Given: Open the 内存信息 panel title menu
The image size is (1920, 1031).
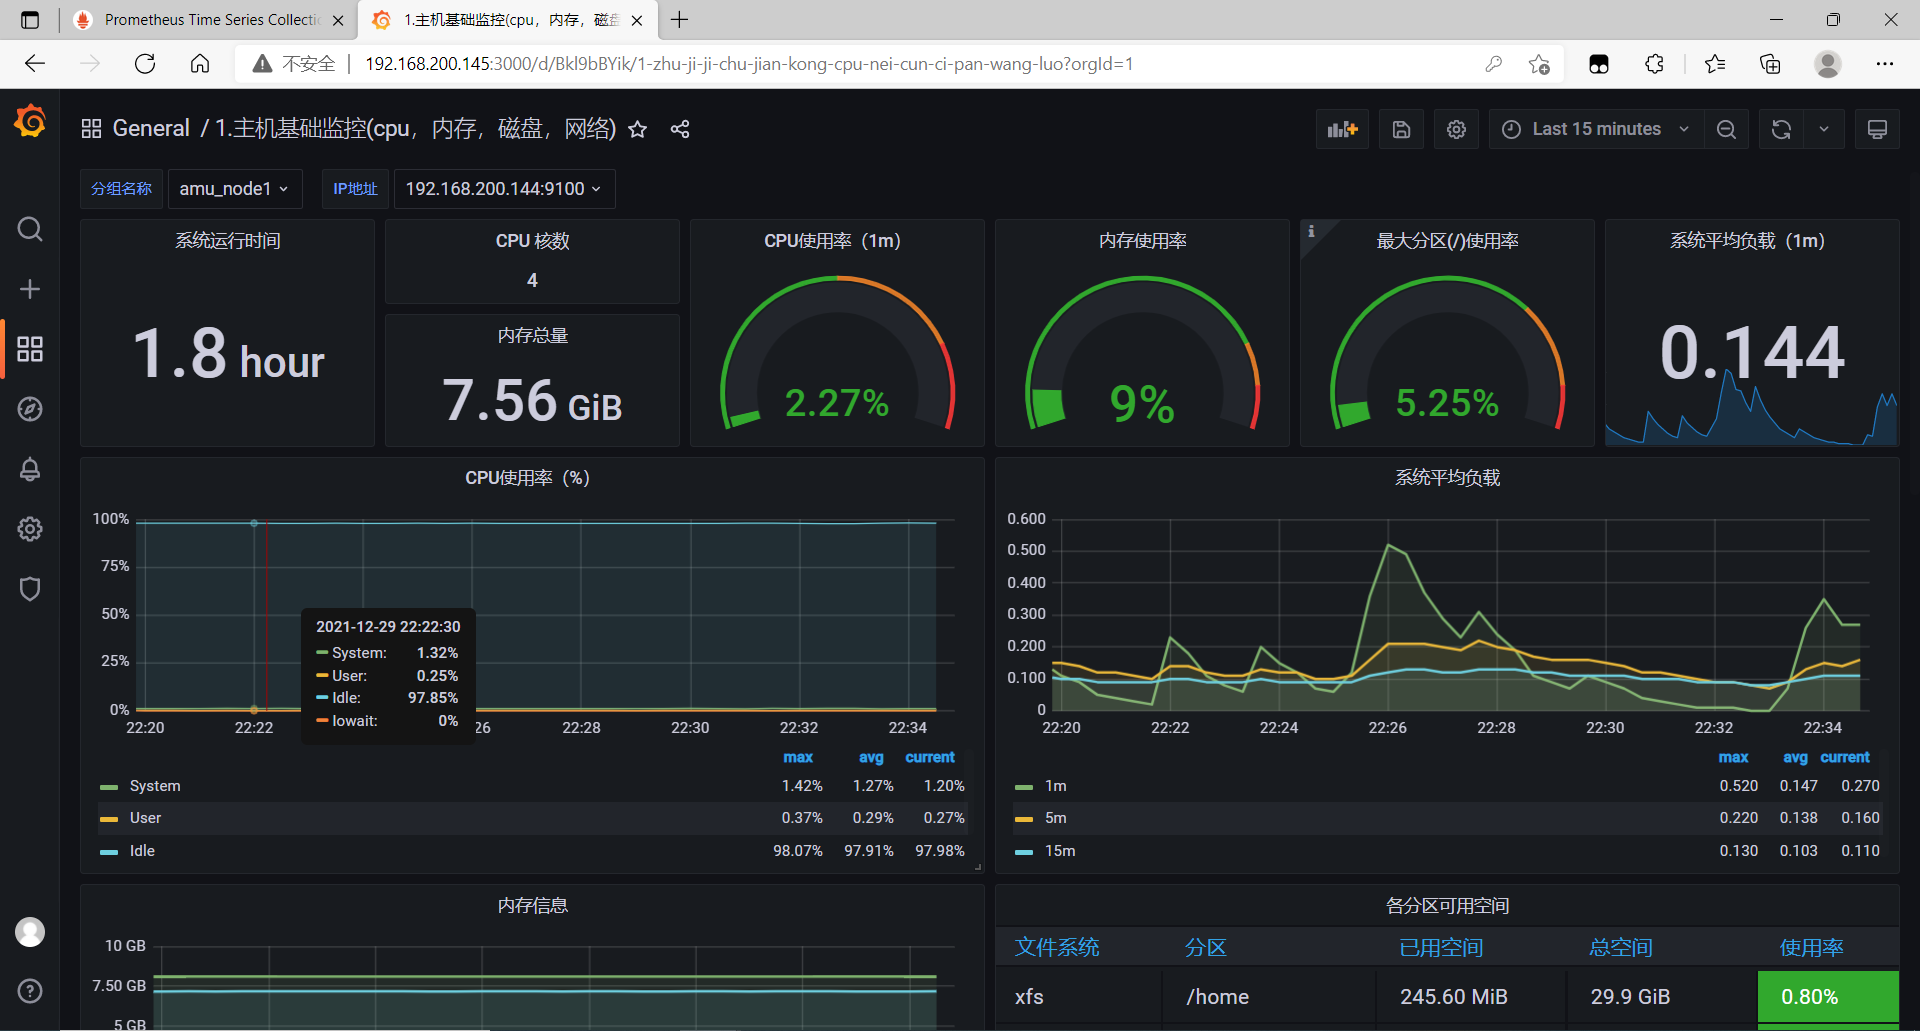Looking at the screenshot, I should click(x=532, y=905).
